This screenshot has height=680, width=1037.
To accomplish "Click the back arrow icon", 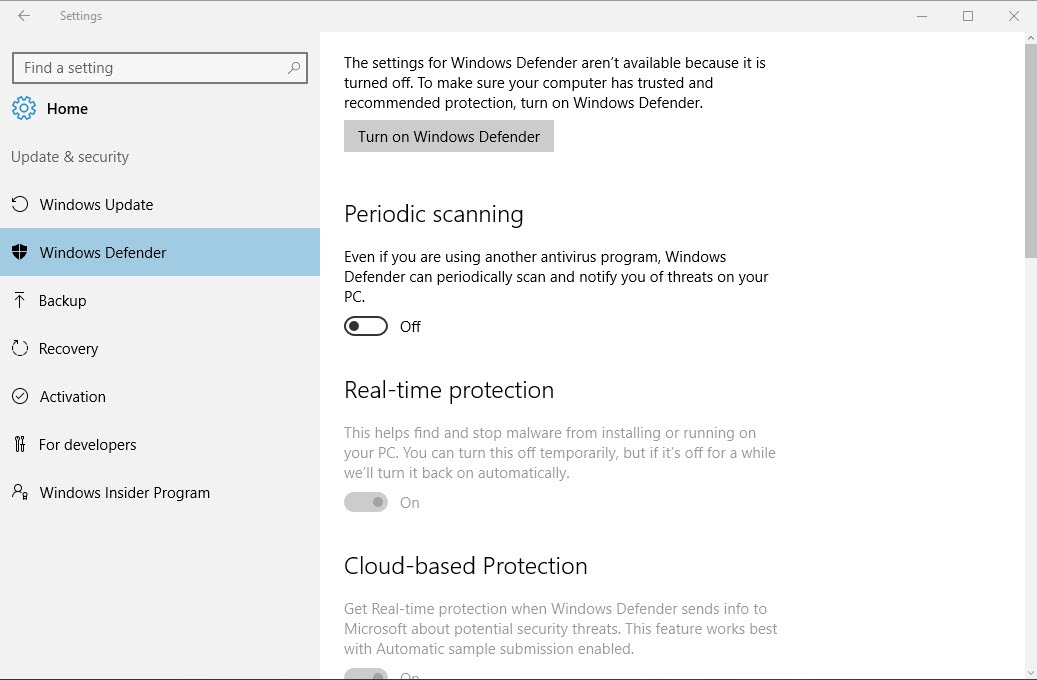I will click(24, 16).
